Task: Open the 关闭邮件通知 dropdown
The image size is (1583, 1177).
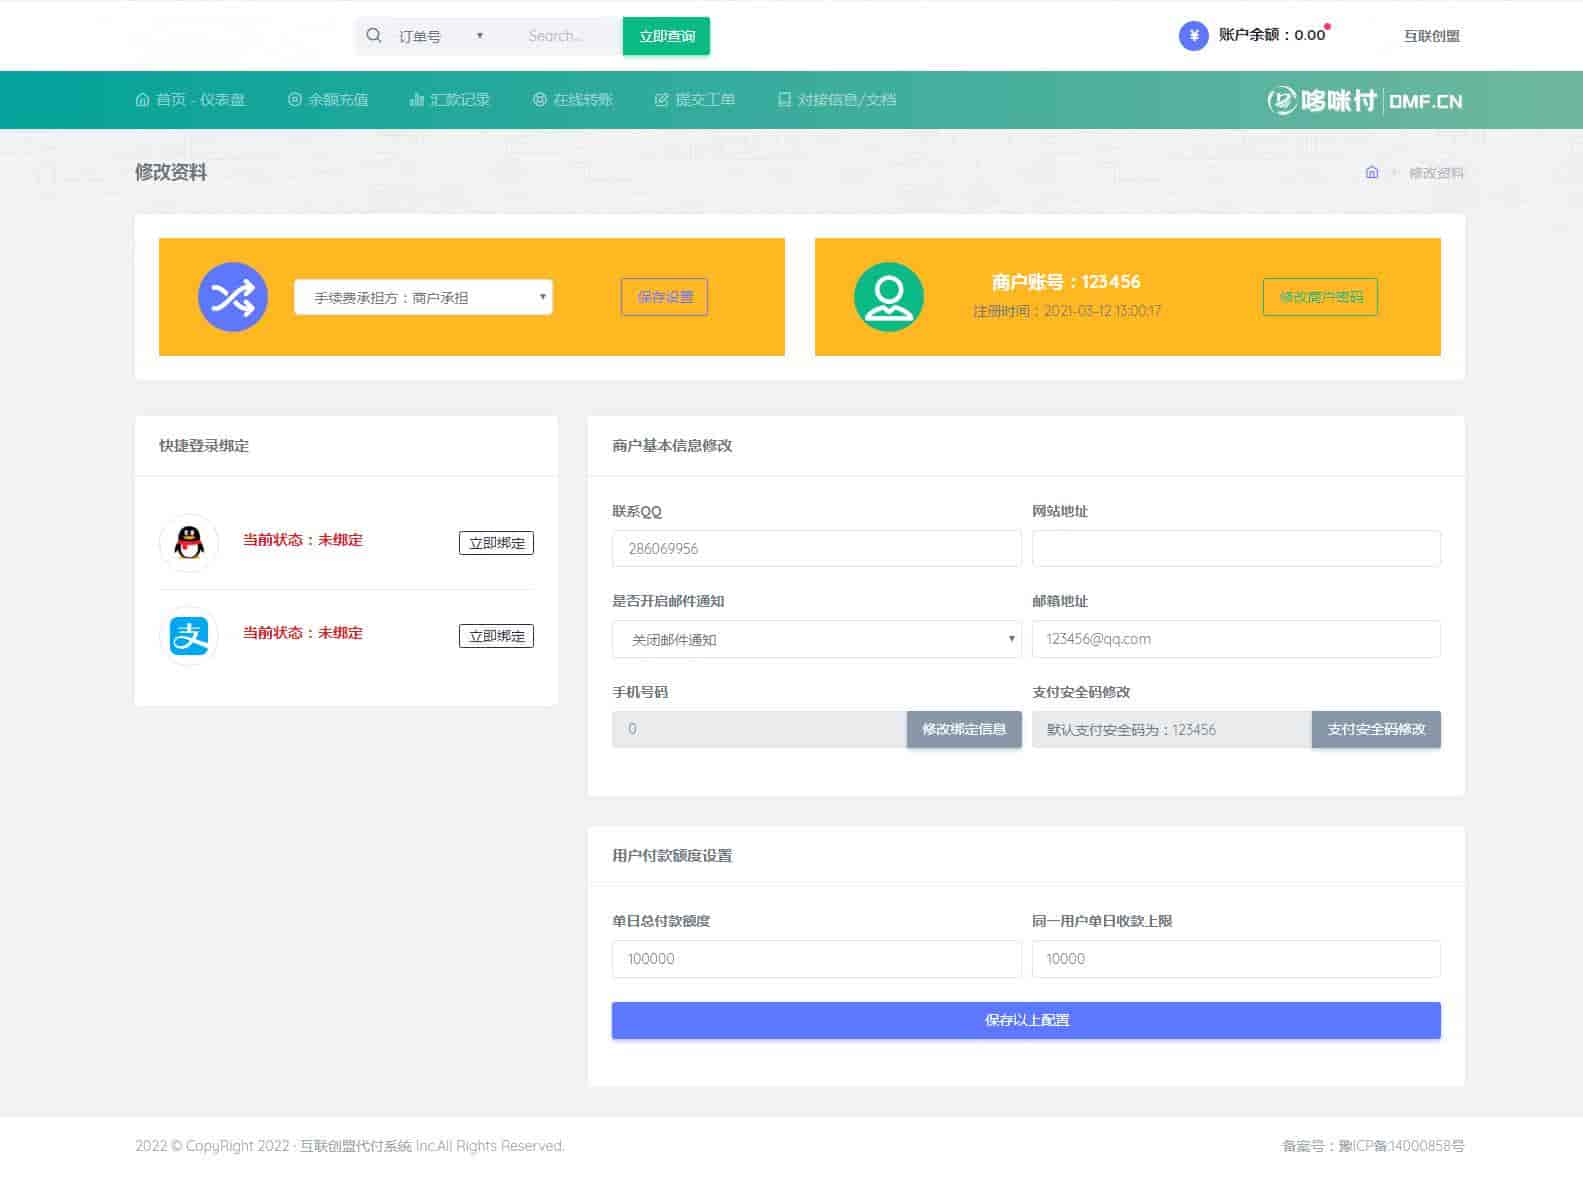Action: (x=816, y=639)
